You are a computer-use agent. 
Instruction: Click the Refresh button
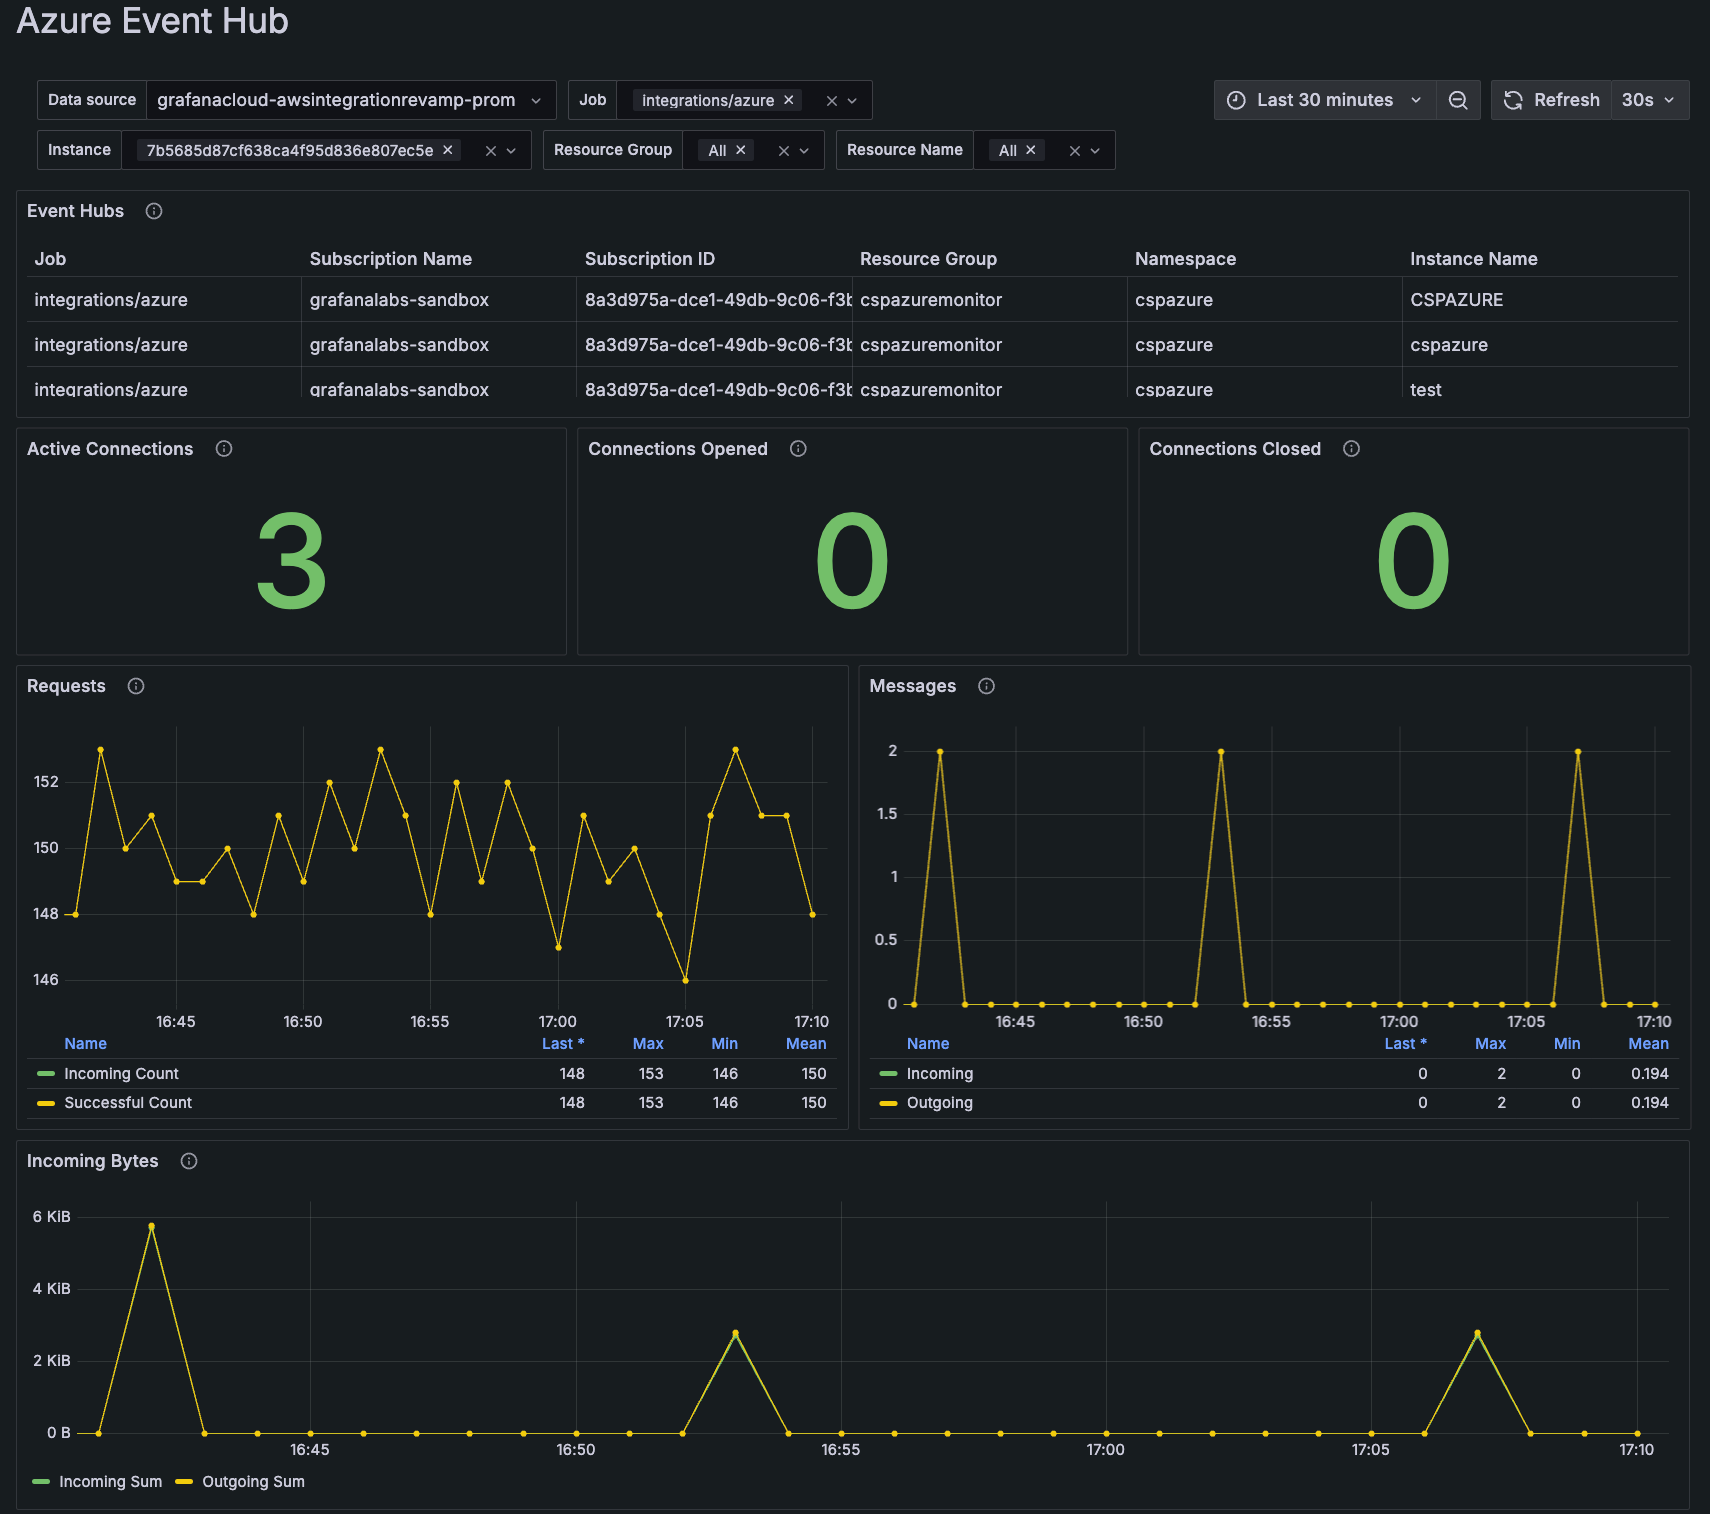(x=1551, y=100)
